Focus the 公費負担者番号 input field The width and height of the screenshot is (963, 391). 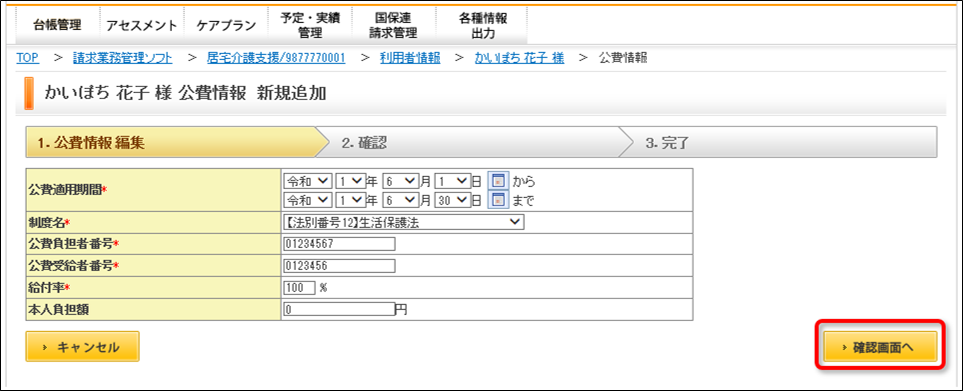click(x=340, y=244)
